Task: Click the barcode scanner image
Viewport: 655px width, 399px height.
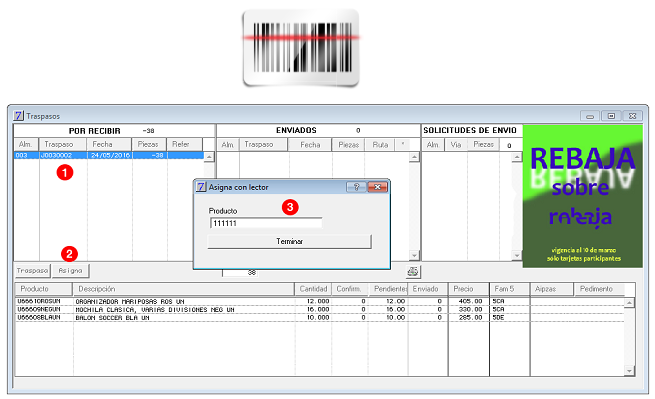Action: click(301, 48)
